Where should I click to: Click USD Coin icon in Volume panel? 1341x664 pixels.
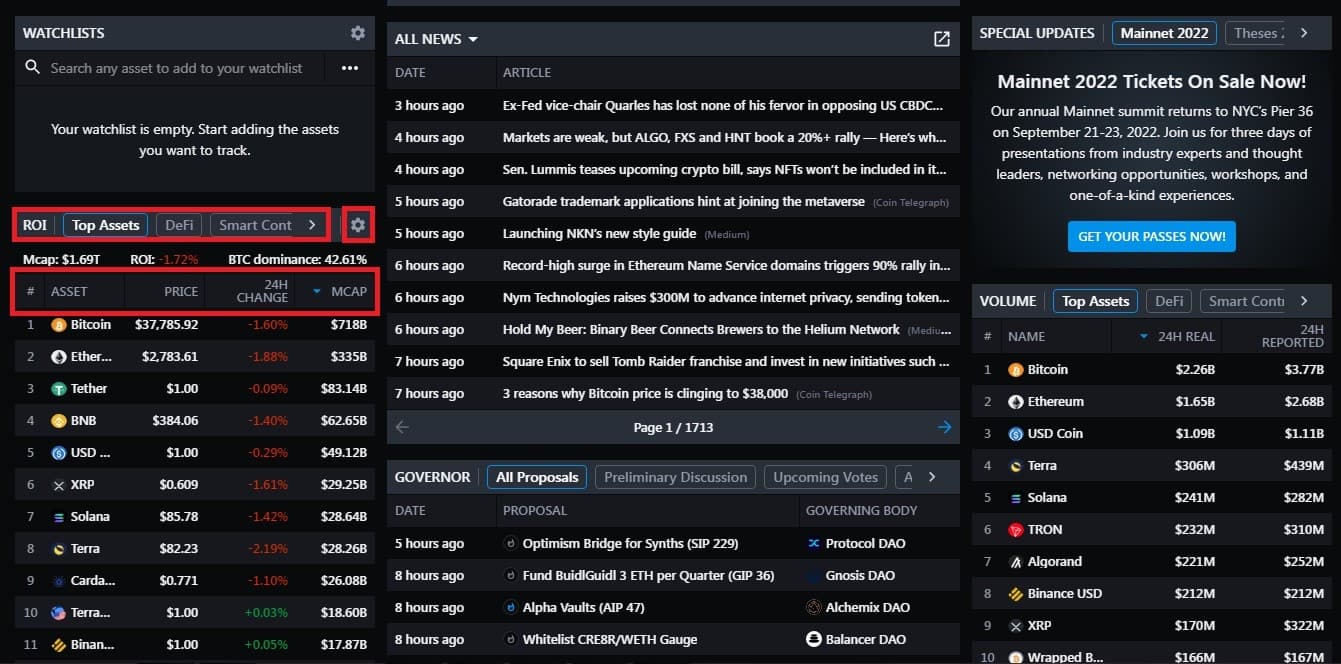click(x=1016, y=434)
